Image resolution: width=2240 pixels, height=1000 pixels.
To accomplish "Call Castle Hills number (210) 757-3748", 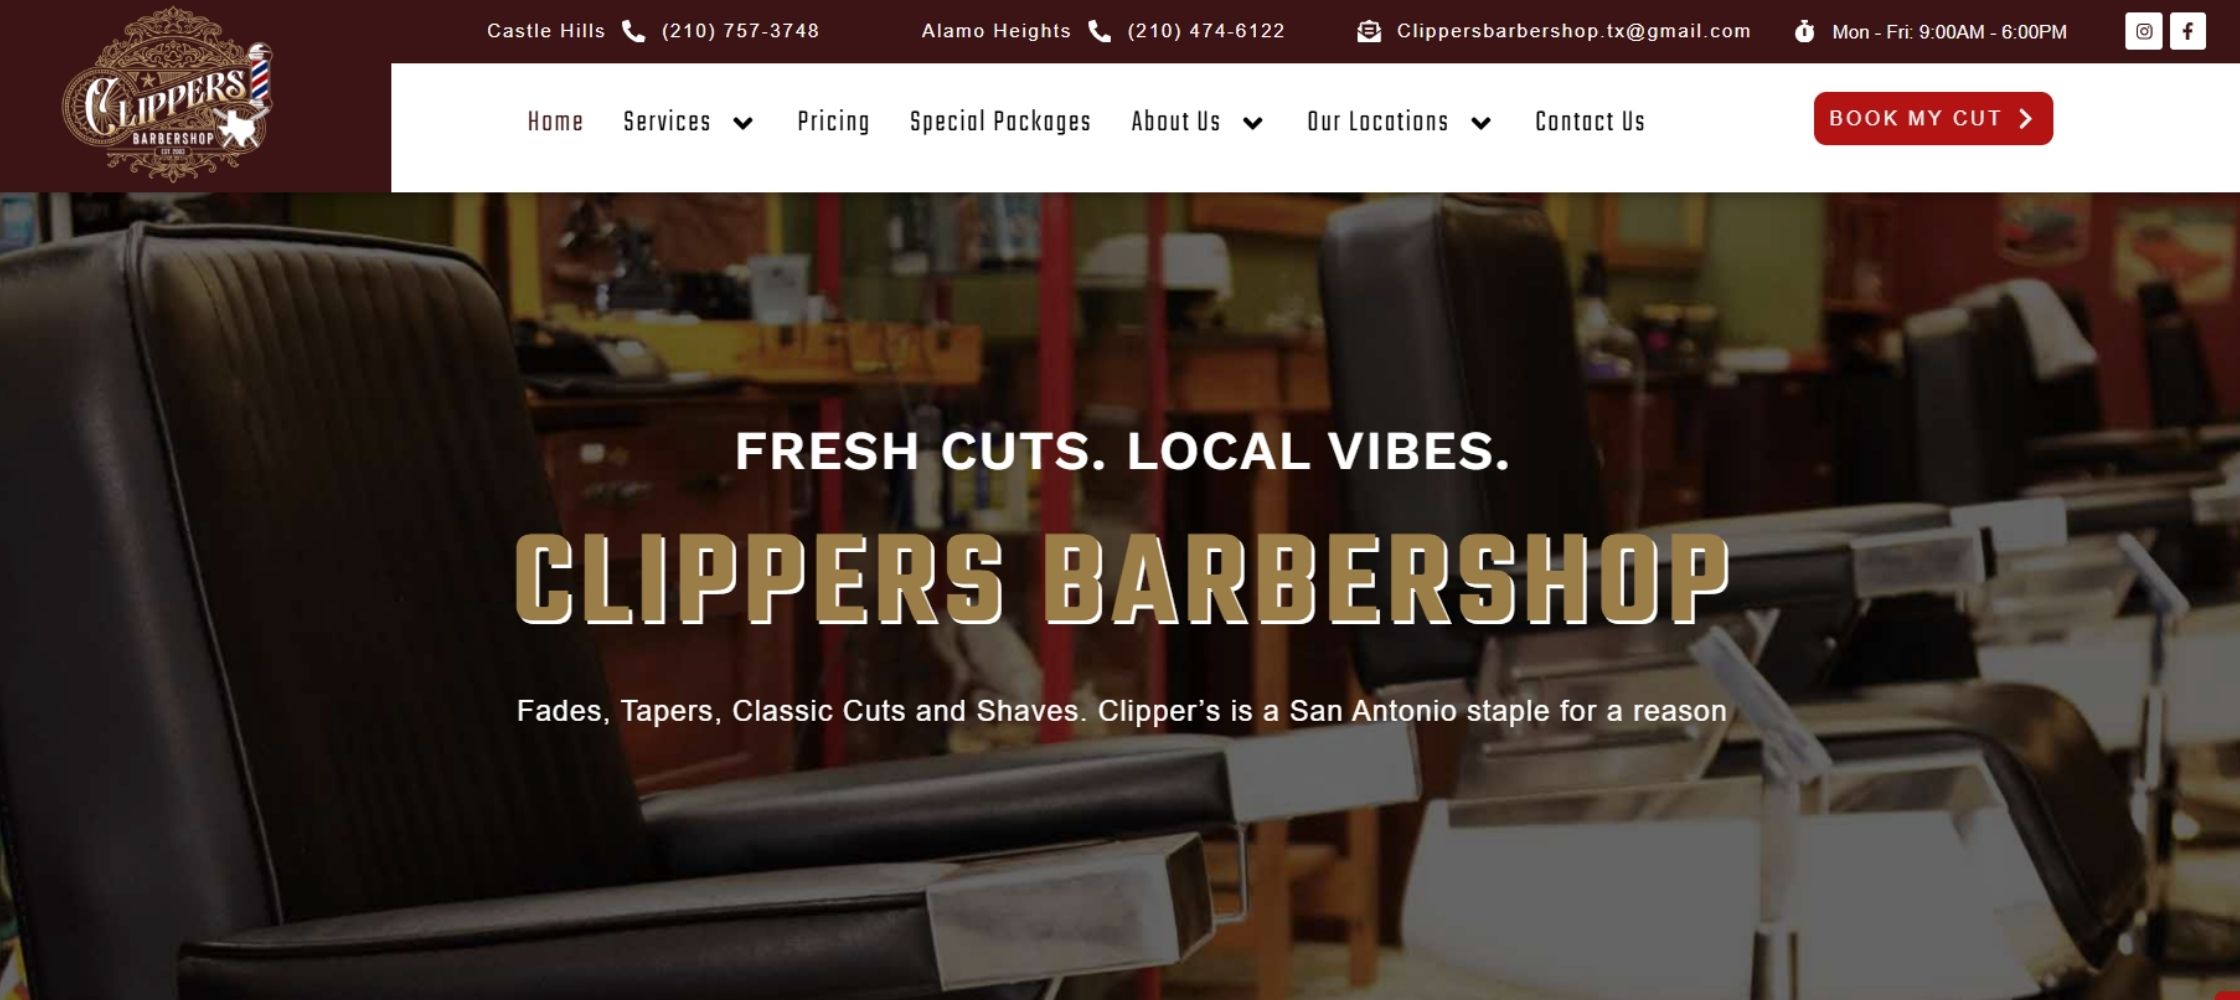I will (740, 31).
